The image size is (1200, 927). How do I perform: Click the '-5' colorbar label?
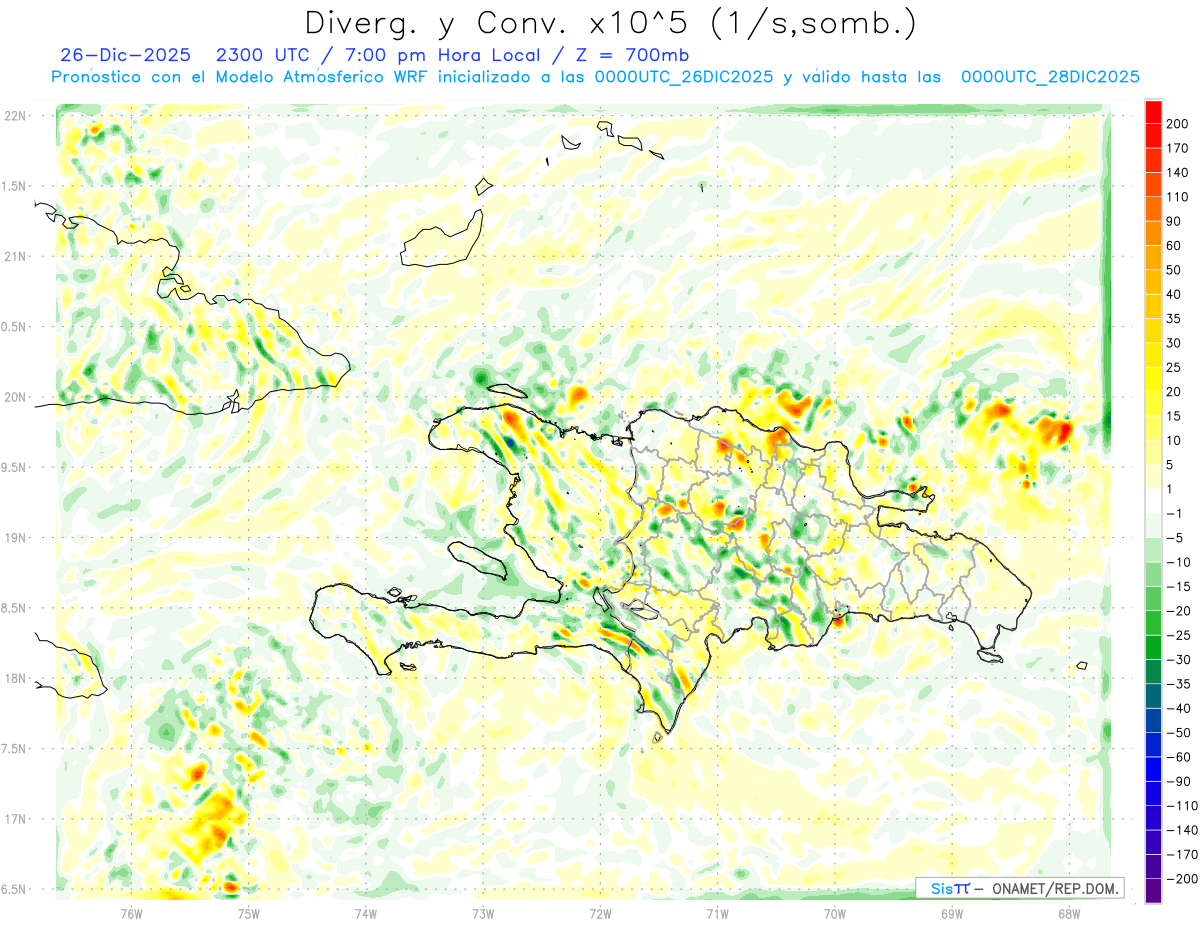coord(1175,538)
